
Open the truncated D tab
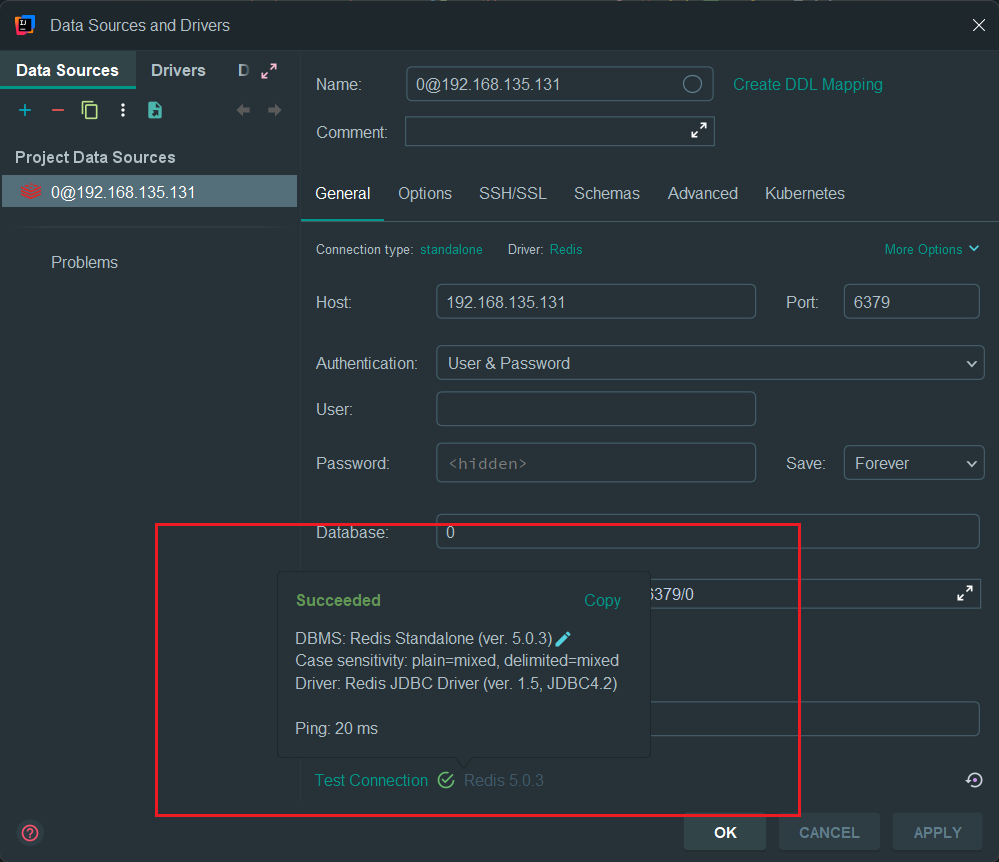pos(243,70)
